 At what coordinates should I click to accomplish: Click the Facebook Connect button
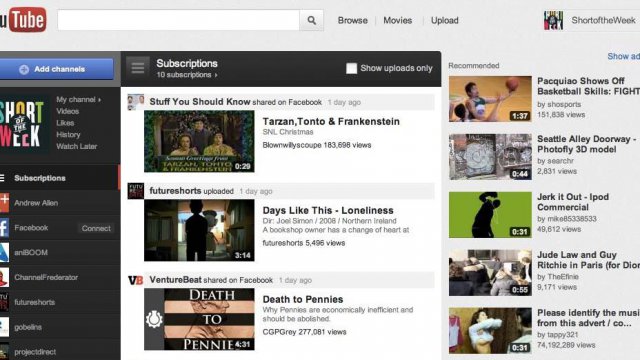(96, 228)
